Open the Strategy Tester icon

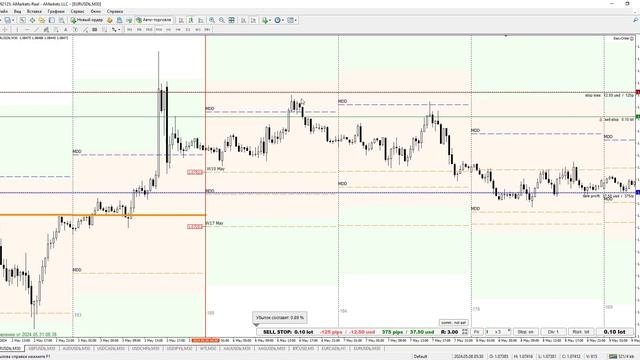[61, 20]
